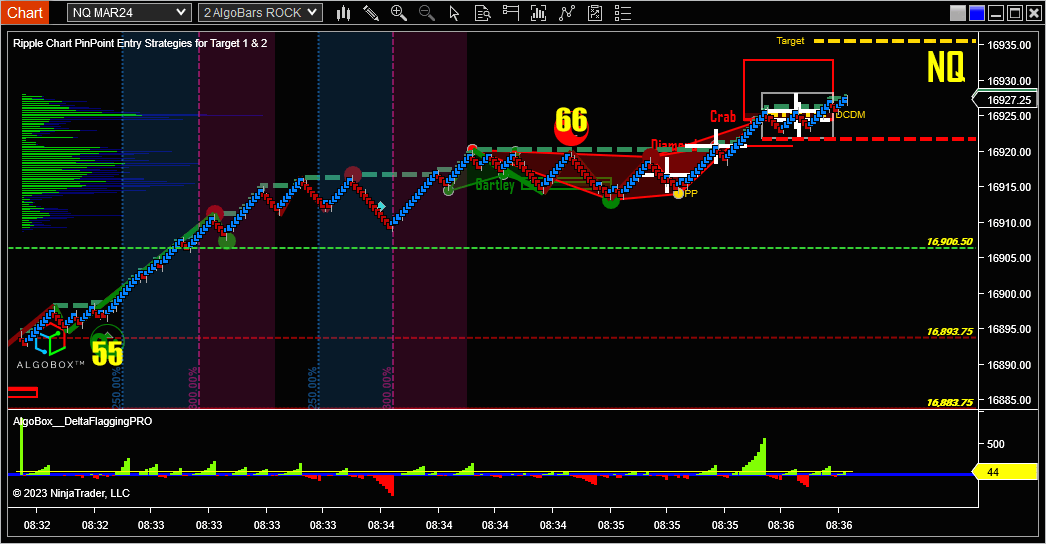The image size is (1046, 544).
Task: Click the red 66 signal marker
Action: (571, 122)
